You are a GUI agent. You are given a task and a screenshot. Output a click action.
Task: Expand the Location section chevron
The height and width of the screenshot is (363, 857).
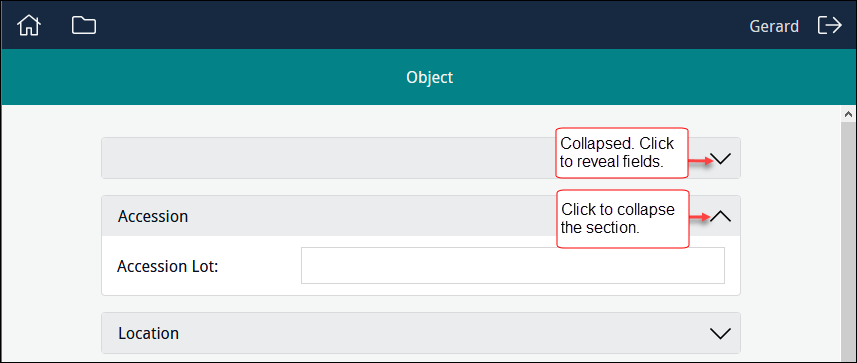pos(720,333)
